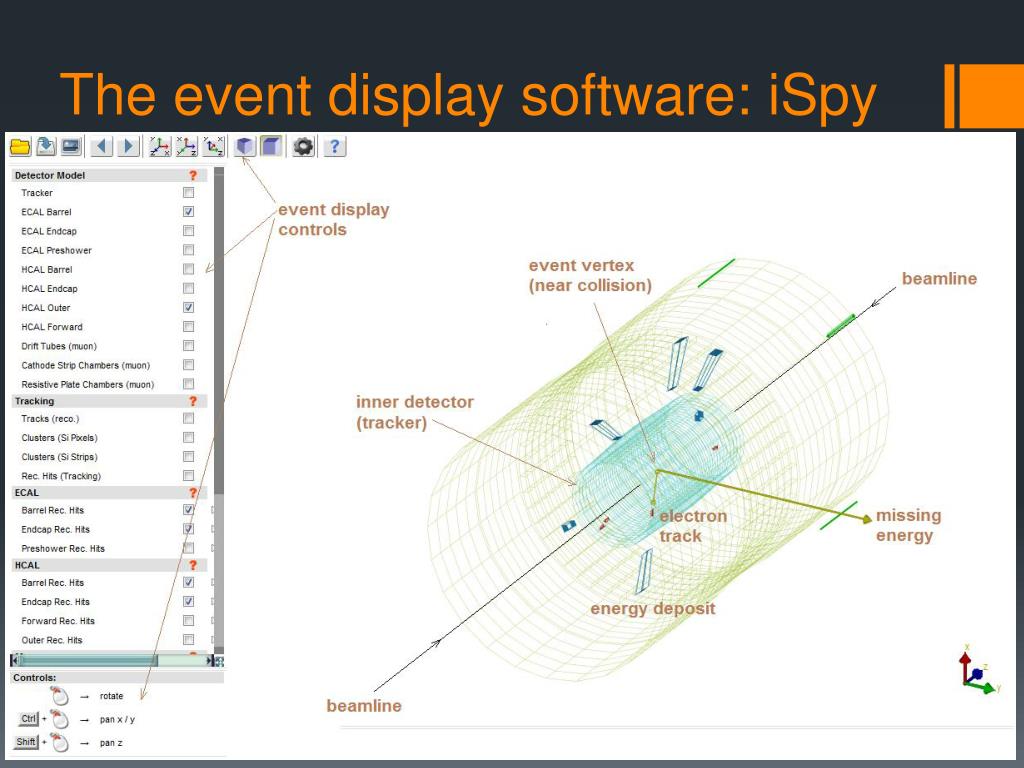Collapse the Detector Model section header
This screenshot has height=768, width=1024.
109,175
